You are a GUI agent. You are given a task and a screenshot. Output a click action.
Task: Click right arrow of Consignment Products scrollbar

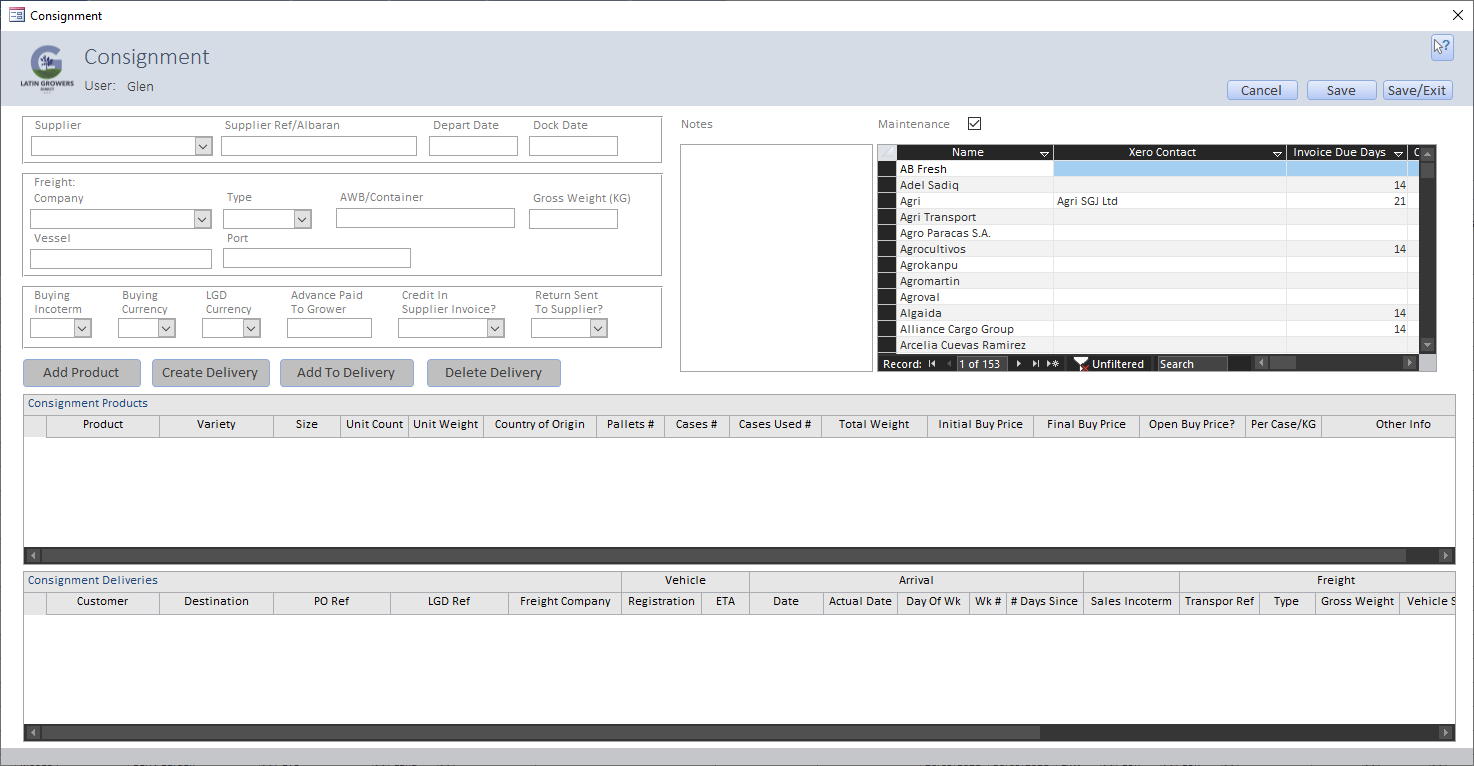(1446, 555)
